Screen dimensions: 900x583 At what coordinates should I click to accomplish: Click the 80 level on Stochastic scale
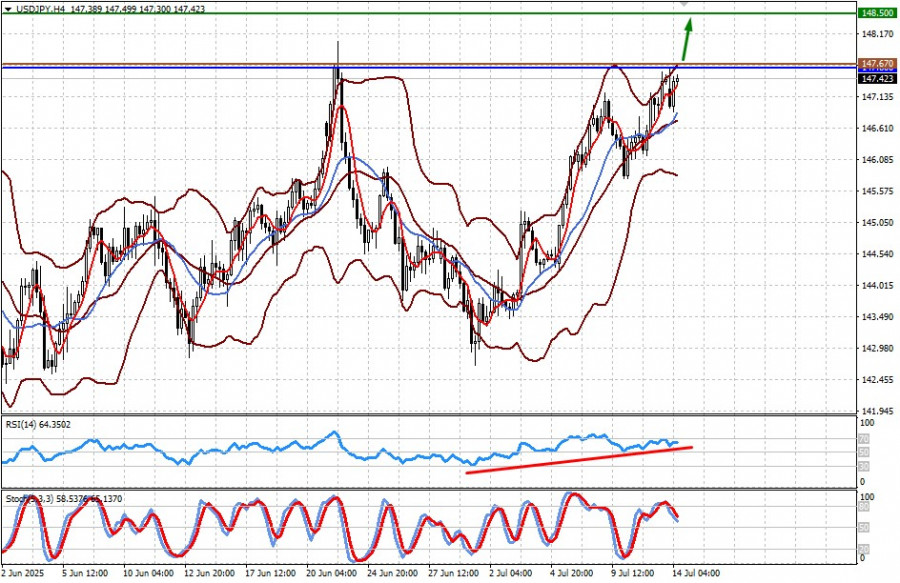pos(863,507)
